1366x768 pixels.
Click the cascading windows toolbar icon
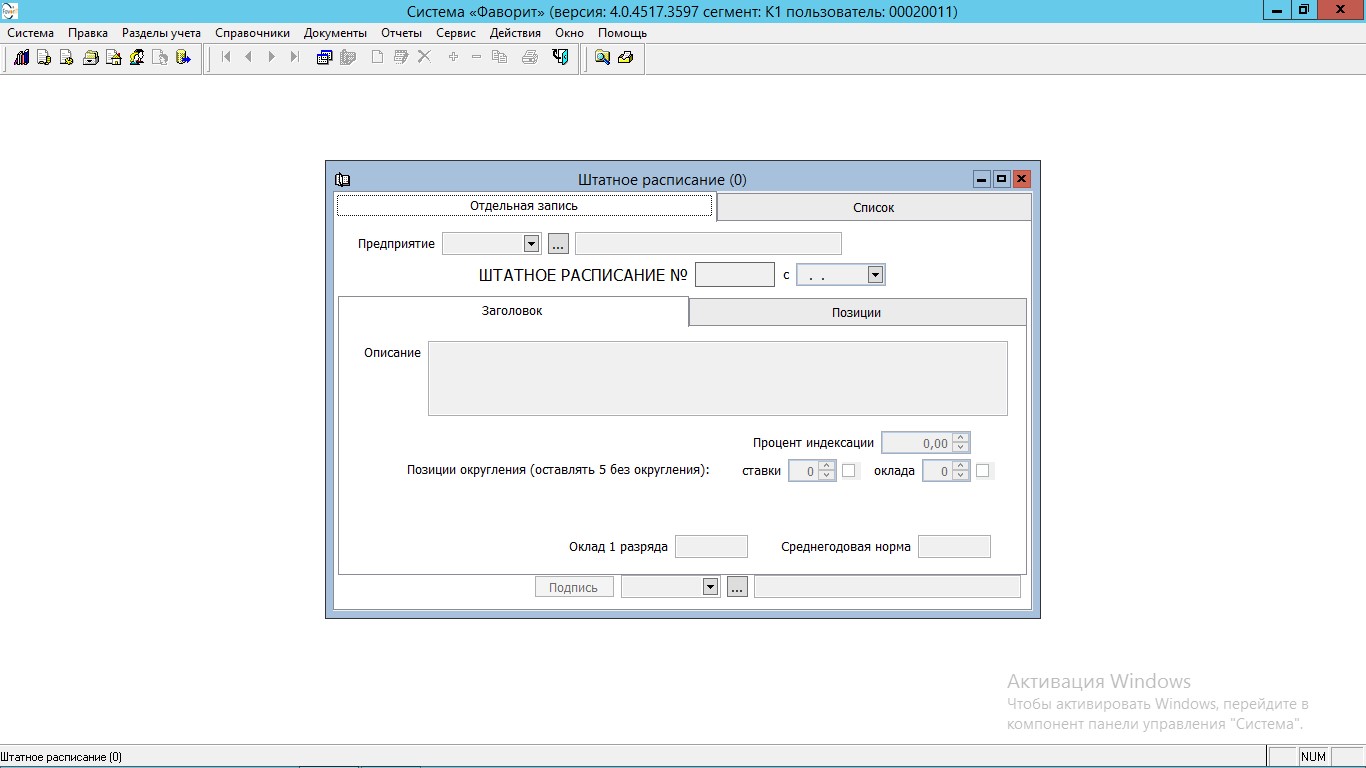pos(324,58)
